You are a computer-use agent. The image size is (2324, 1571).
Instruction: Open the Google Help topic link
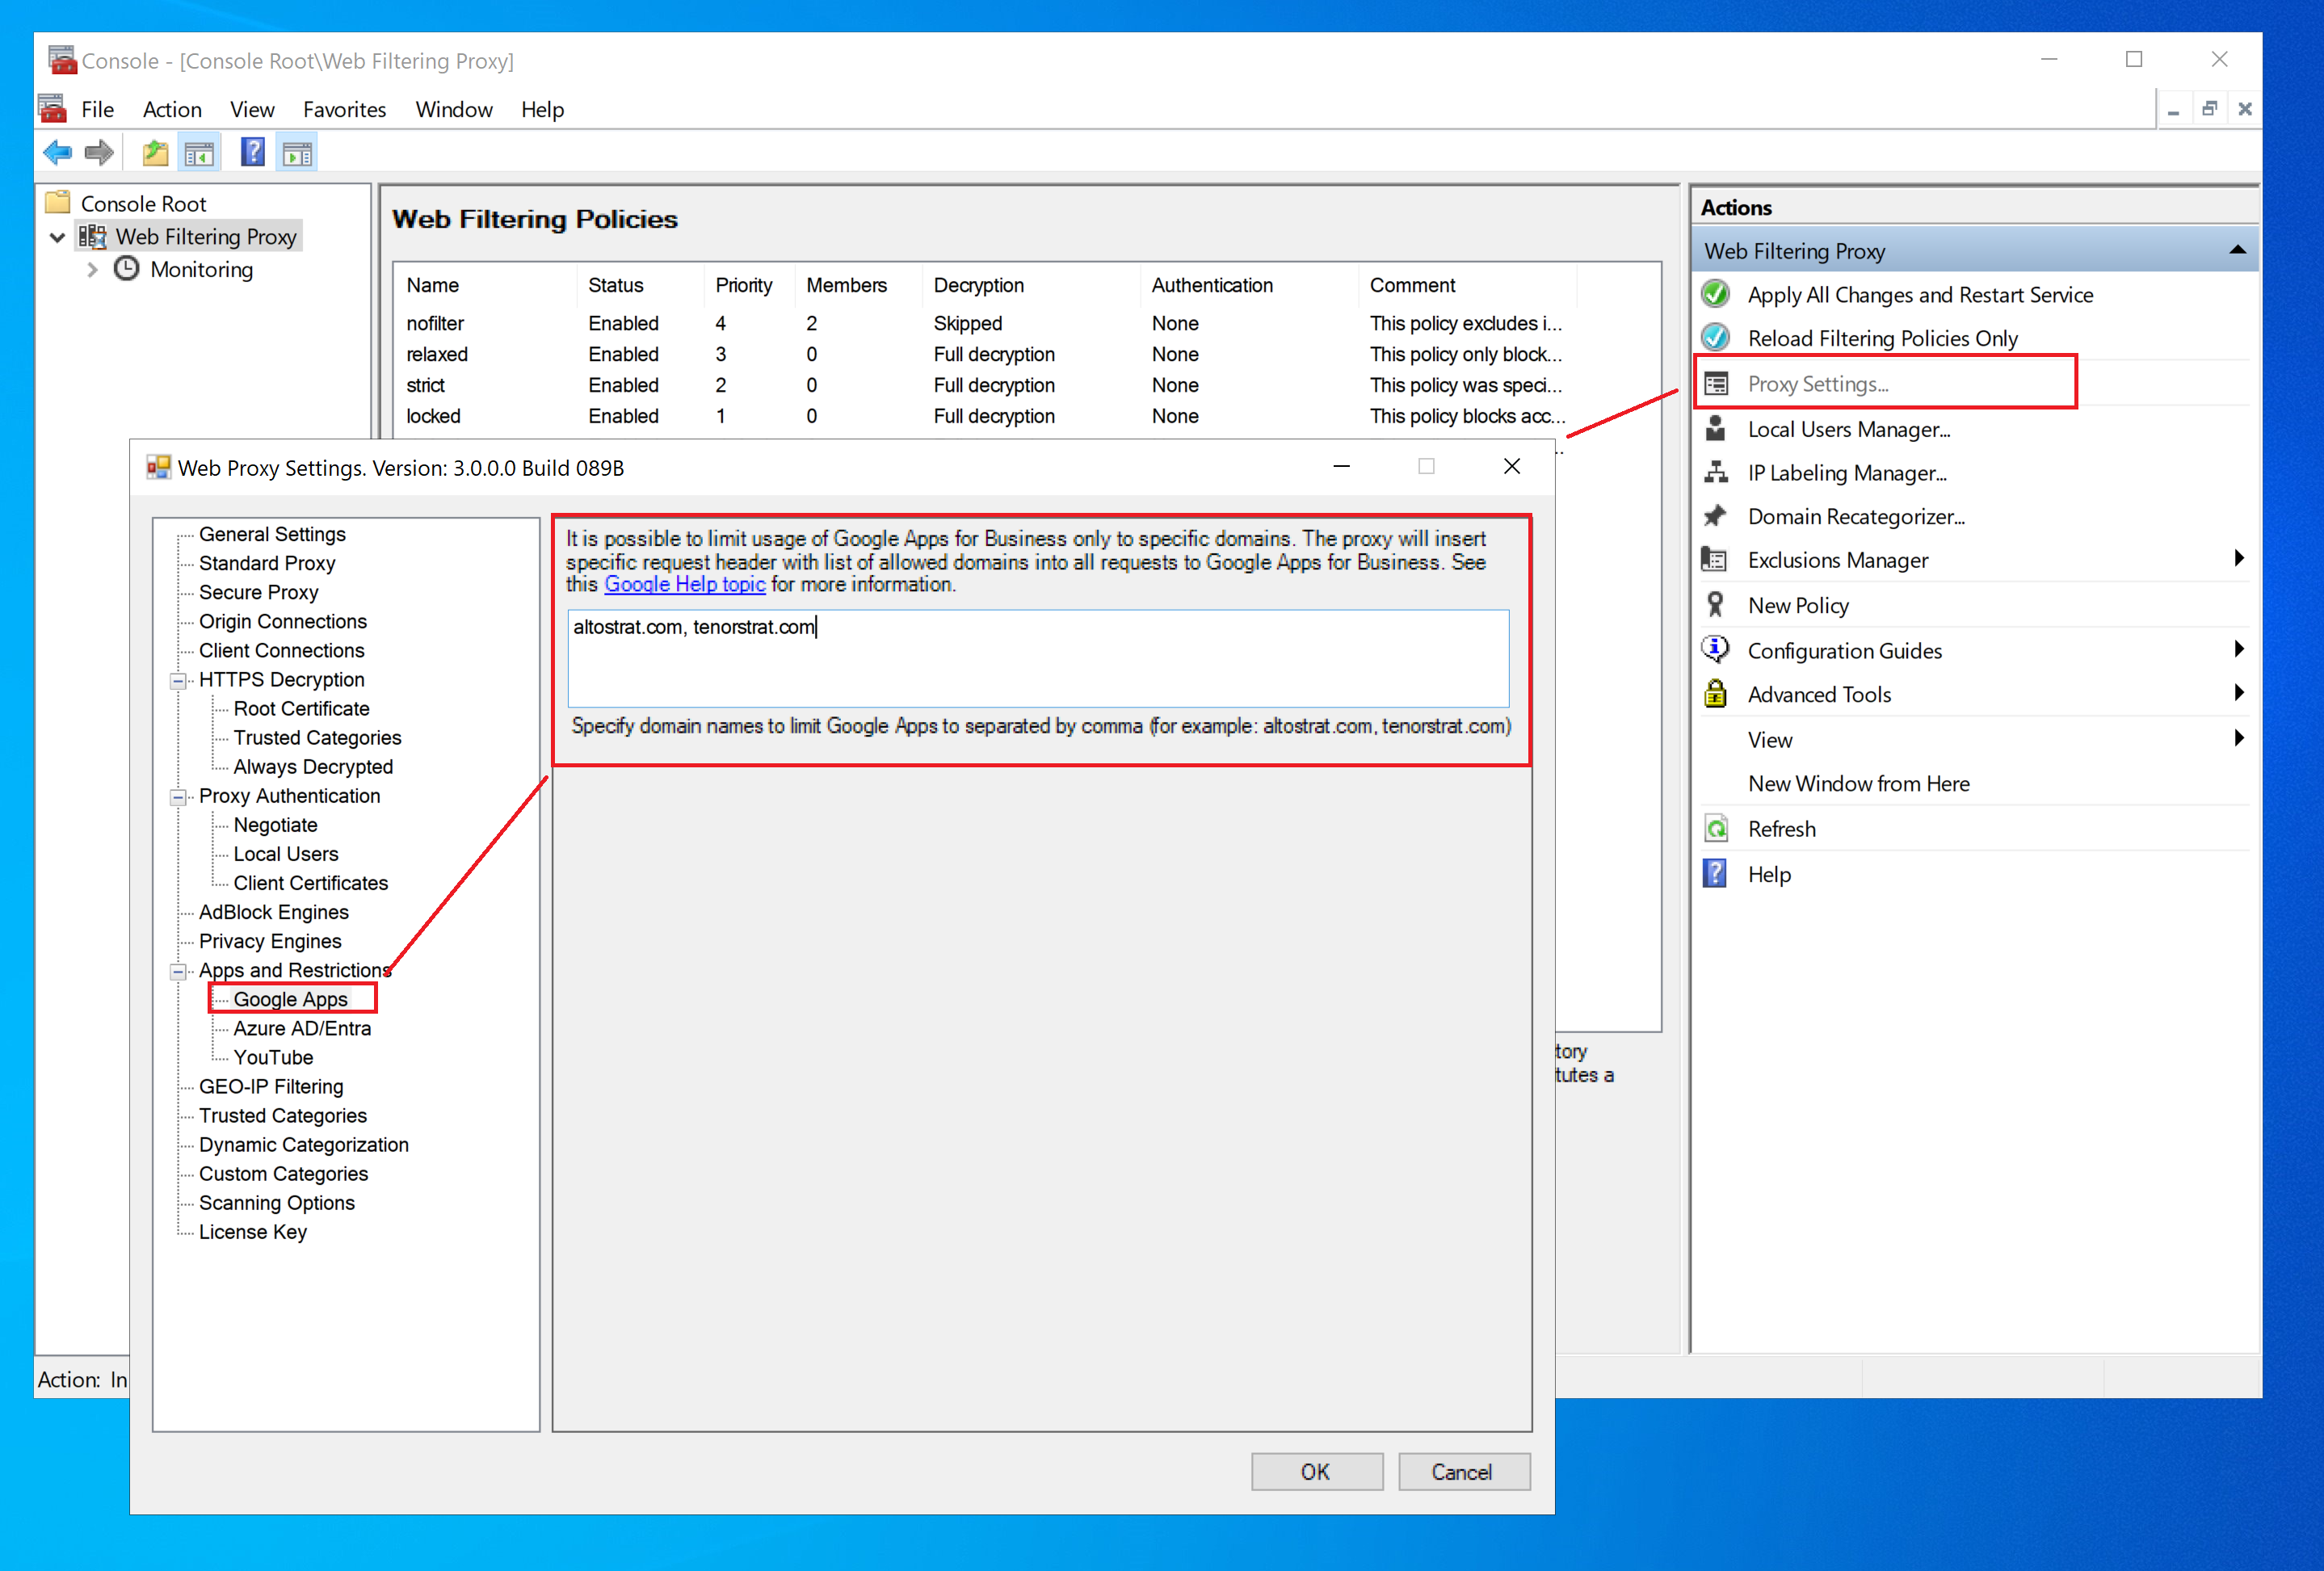coord(685,584)
